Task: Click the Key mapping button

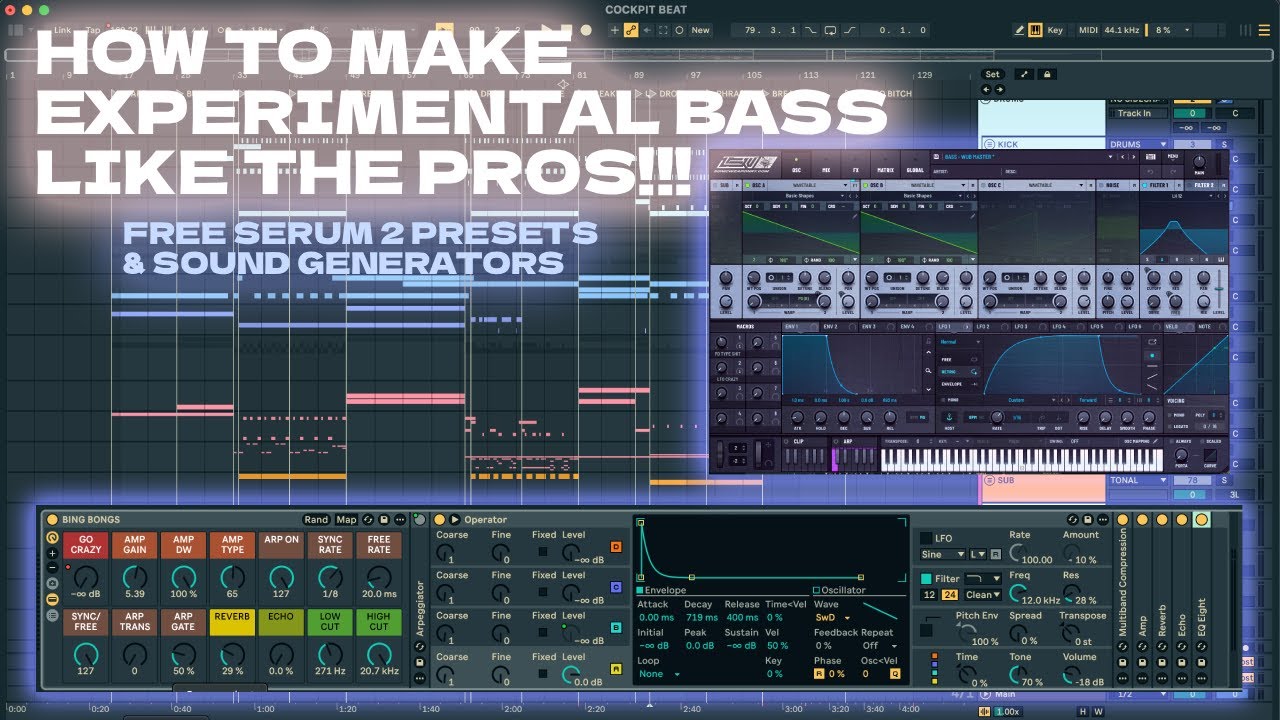Action: click(x=1055, y=30)
